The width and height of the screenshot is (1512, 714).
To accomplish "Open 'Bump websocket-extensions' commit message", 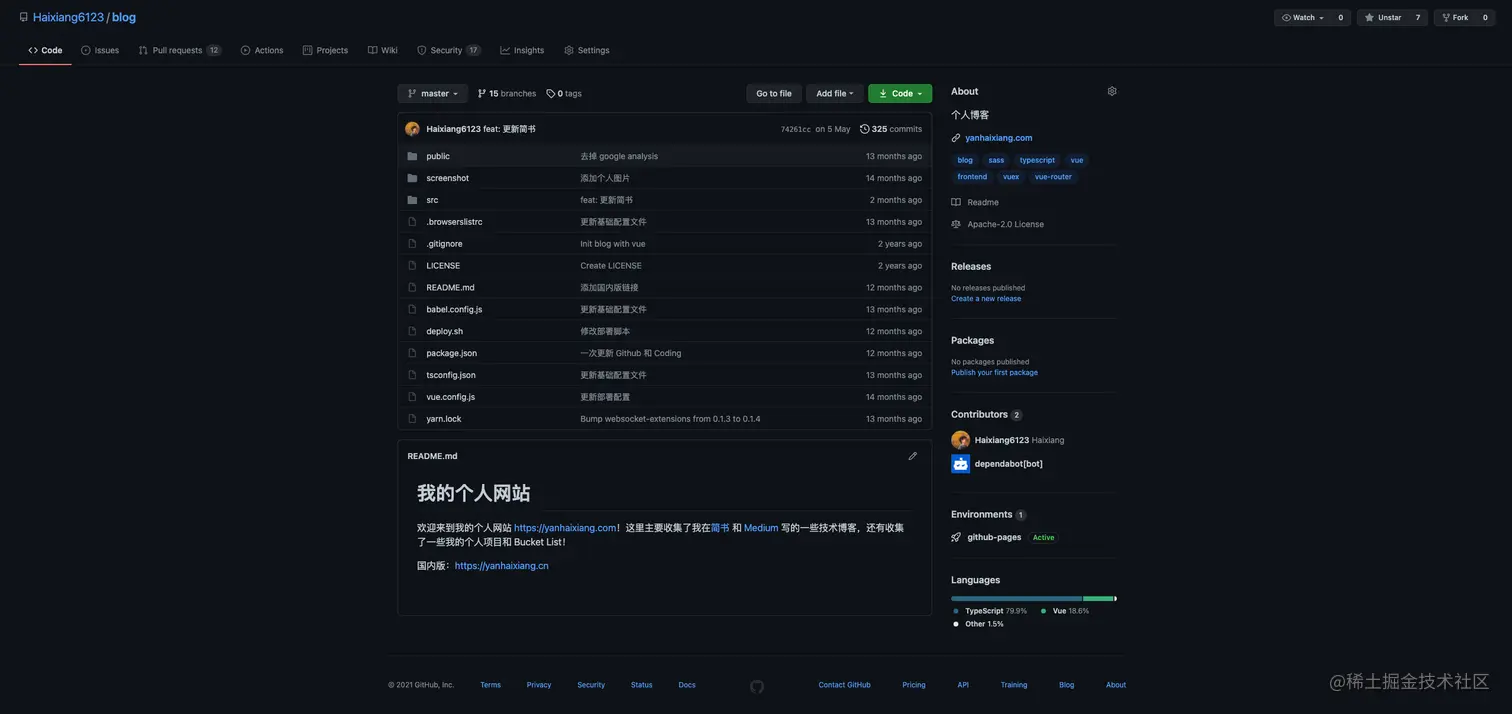I will [670, 419].
